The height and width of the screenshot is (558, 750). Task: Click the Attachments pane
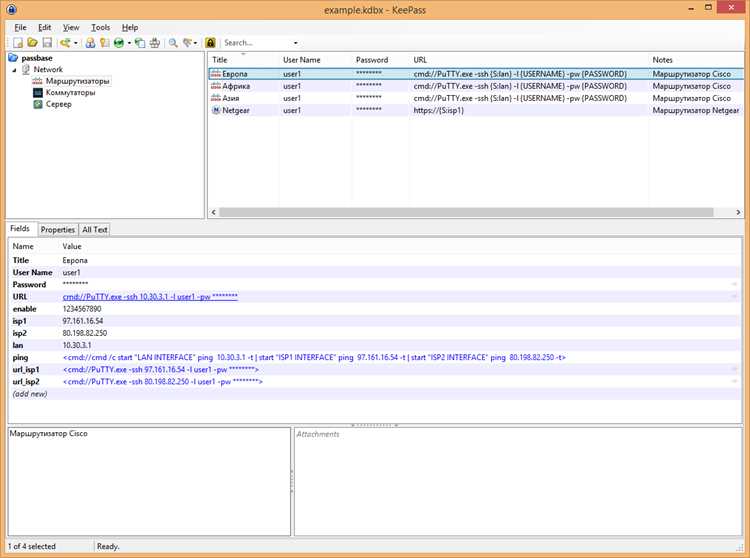point(518,481)
